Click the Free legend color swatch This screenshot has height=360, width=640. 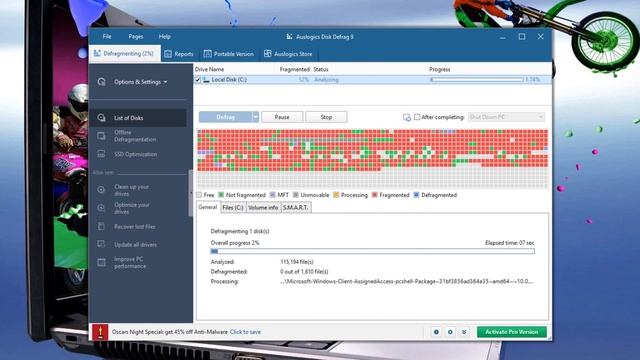pos(199,195)
